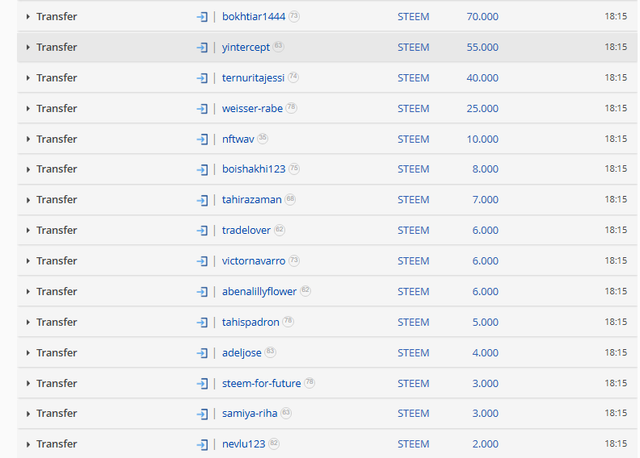
Task: Open the victornavarro account link
Action: [x=253, y=261]
